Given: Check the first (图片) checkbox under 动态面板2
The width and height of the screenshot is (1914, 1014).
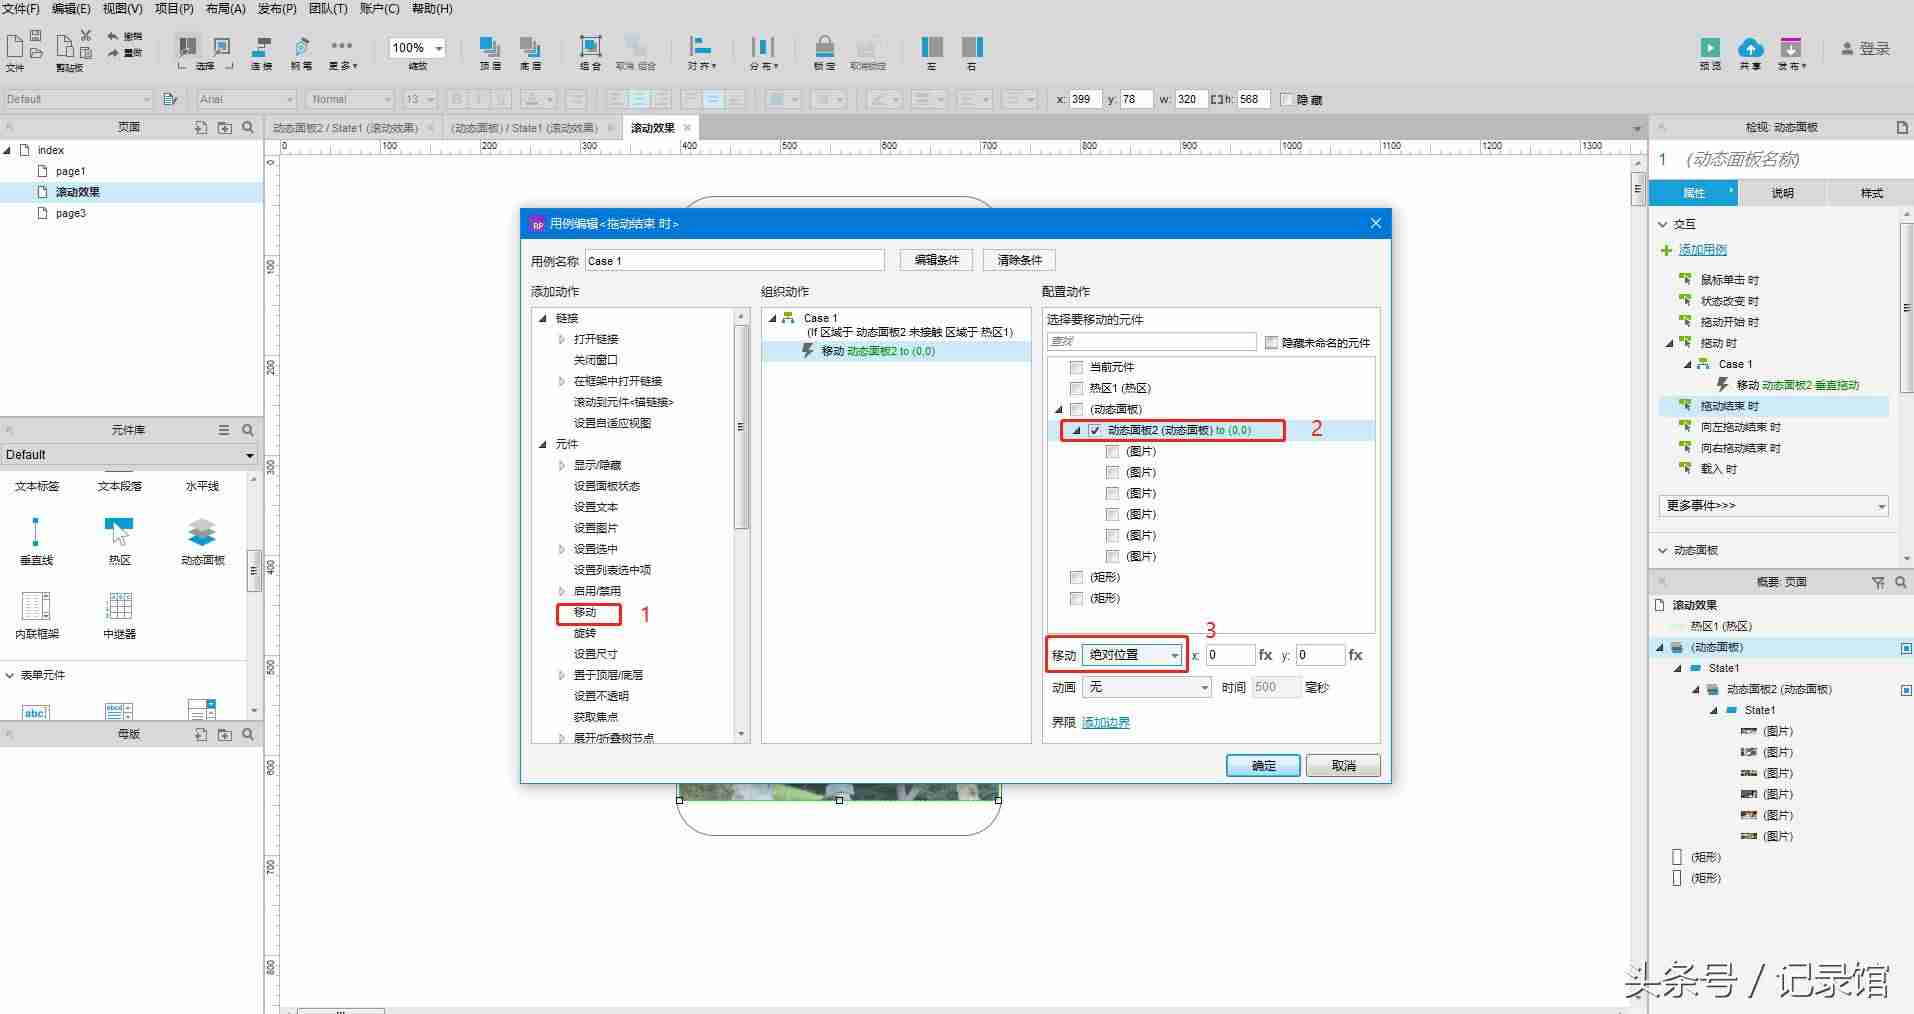Looking at the screenshot, I should [1112, 451].
